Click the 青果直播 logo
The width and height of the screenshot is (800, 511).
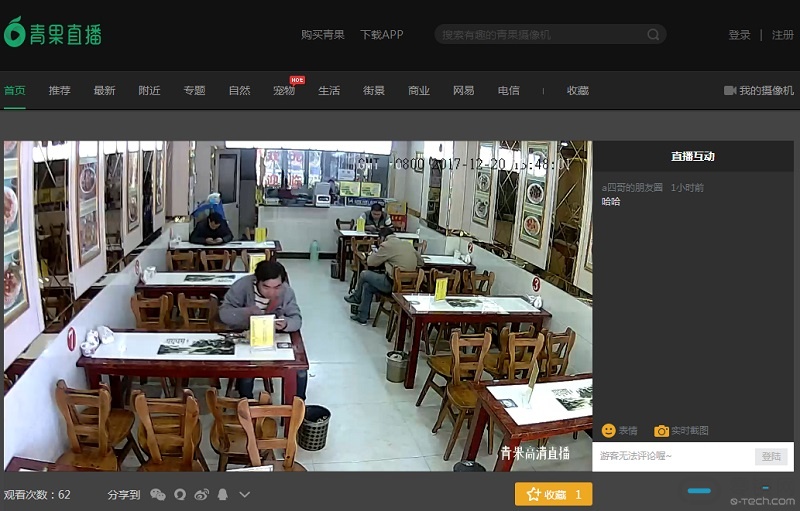[x=52, y=33]
